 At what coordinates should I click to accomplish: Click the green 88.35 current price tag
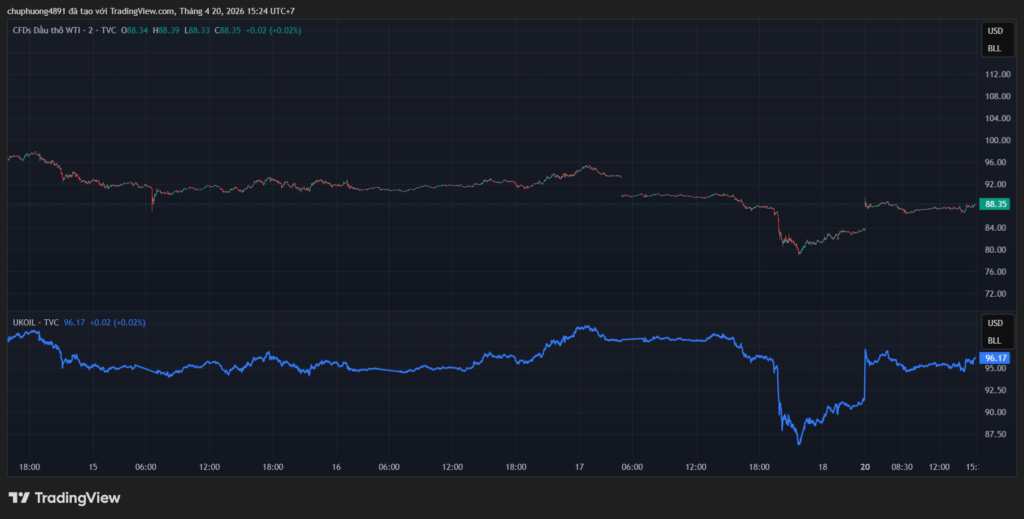coord(995,204)
